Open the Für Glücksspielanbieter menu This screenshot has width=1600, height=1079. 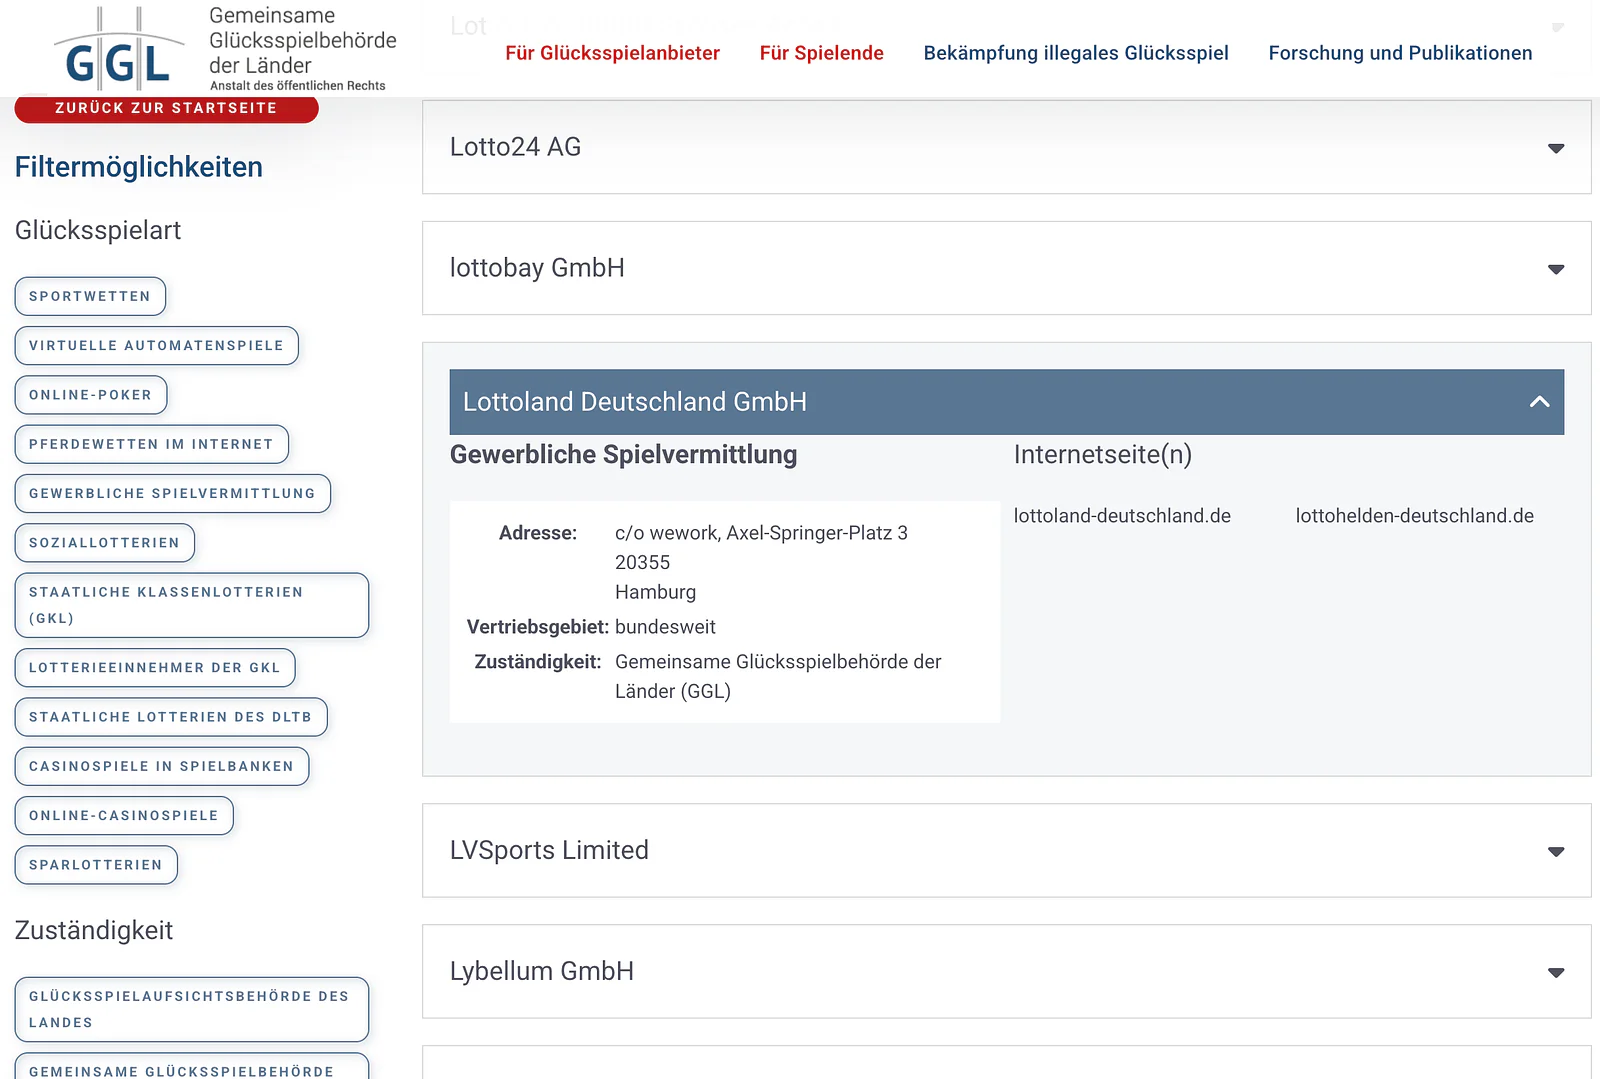tap(612, 53)
